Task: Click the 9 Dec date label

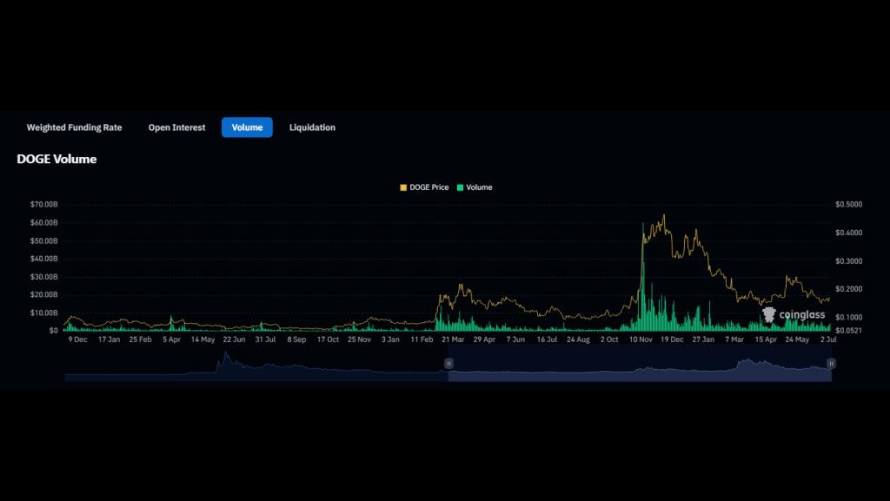Action: (78, 339)
